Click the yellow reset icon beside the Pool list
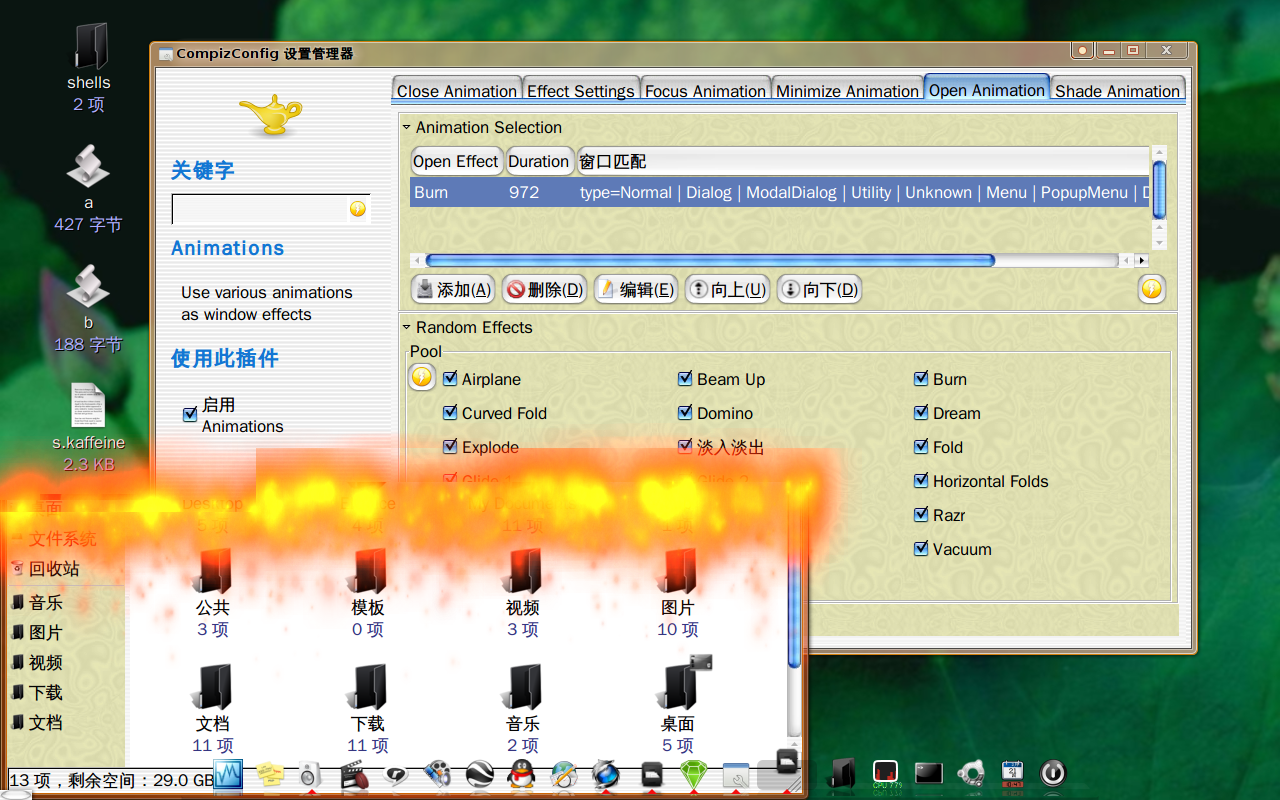1280x800 pixels. tap(422, 377)
